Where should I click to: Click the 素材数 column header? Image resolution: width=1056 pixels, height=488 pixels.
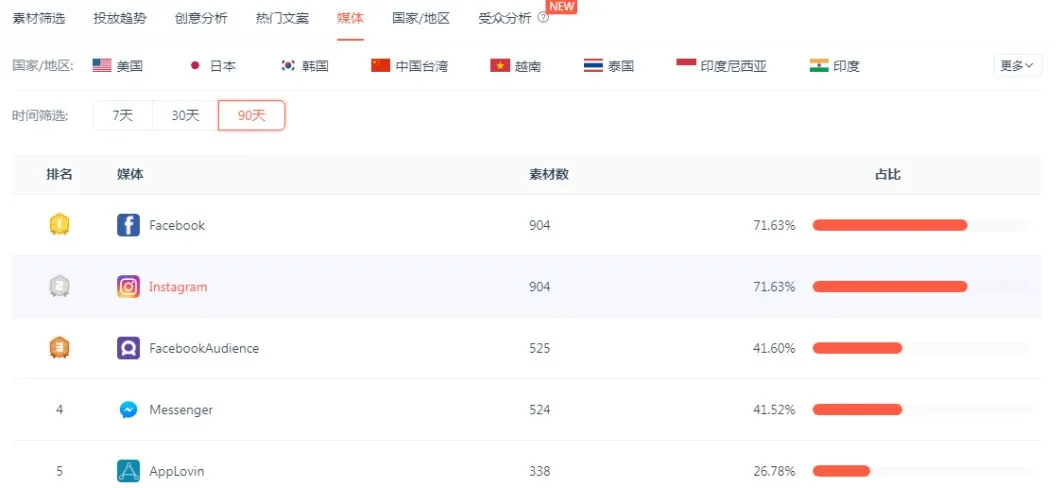(549, 174)
